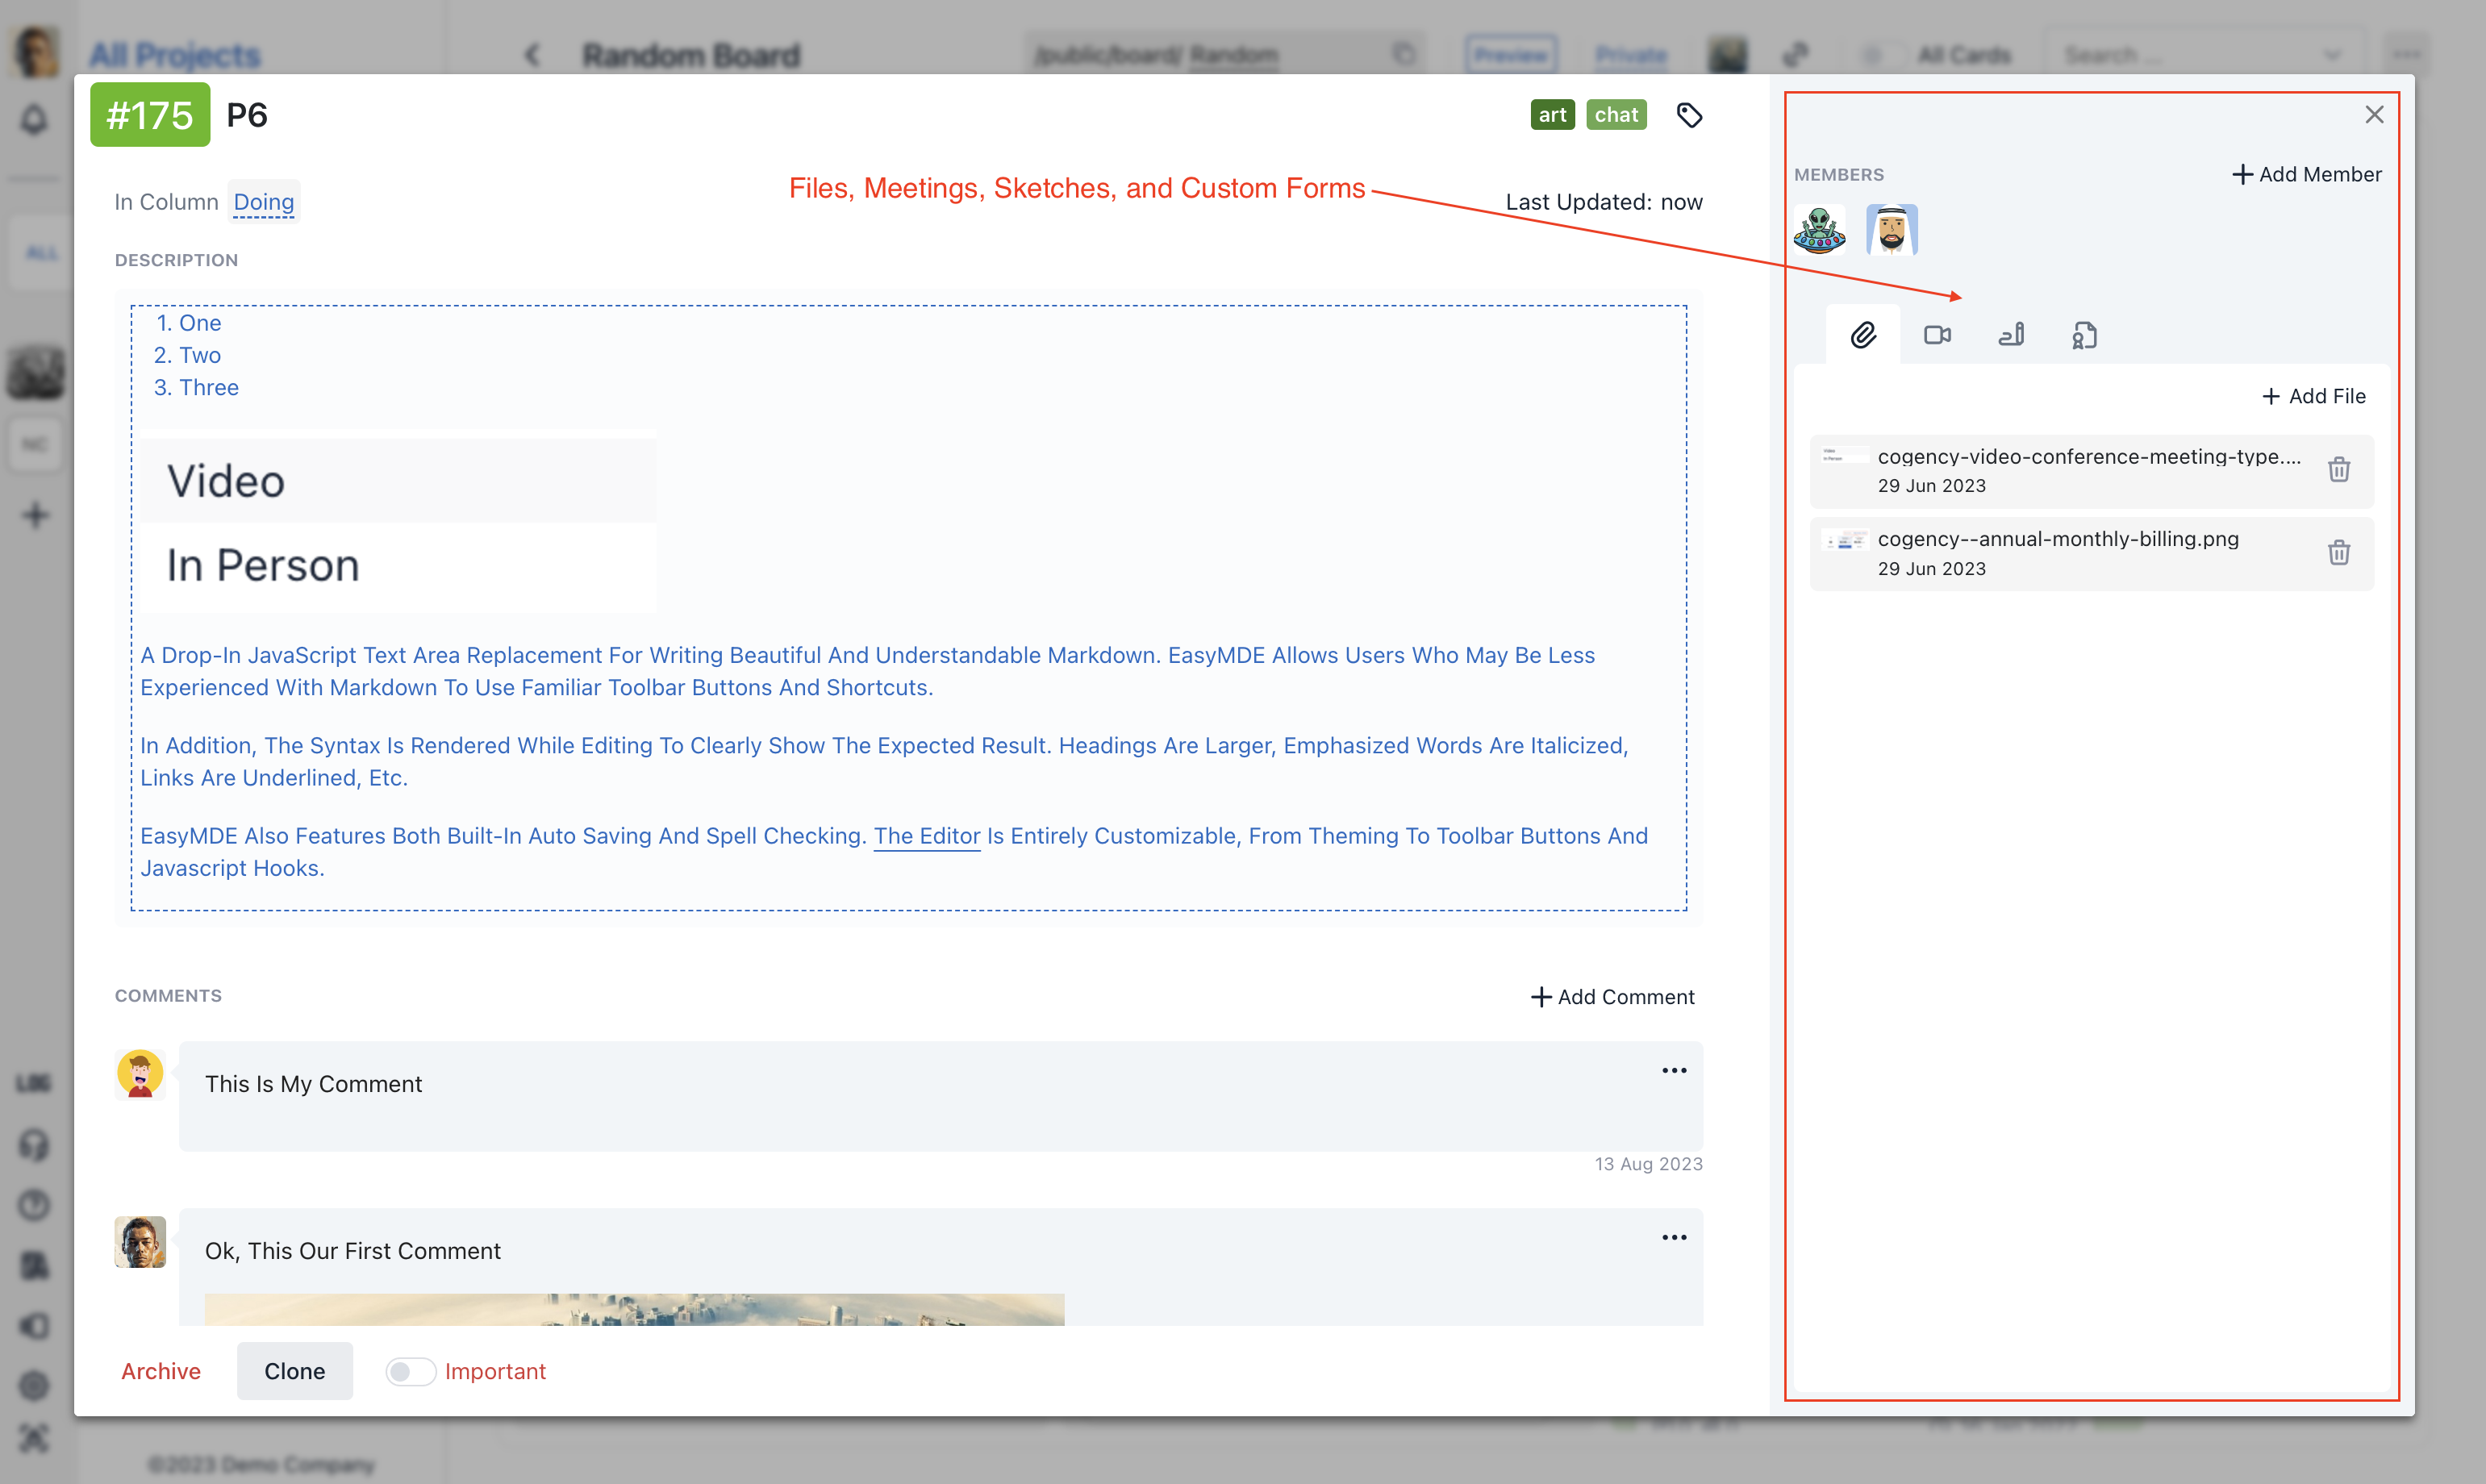Switch to the Files paperclip tab
Screen dimensions: 2486x1484
pos(1862,335)
